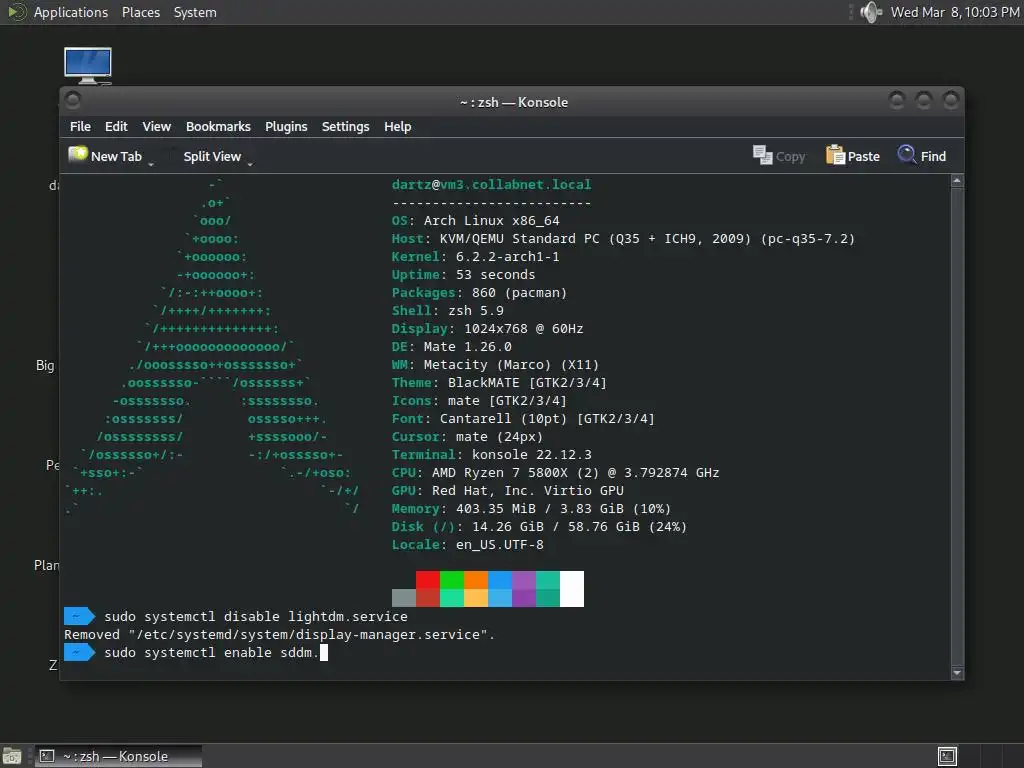1024x768 pixels.
Task: Click the Konsole taskbar entry
Action: pyautogui.click(x=118, y=756)
